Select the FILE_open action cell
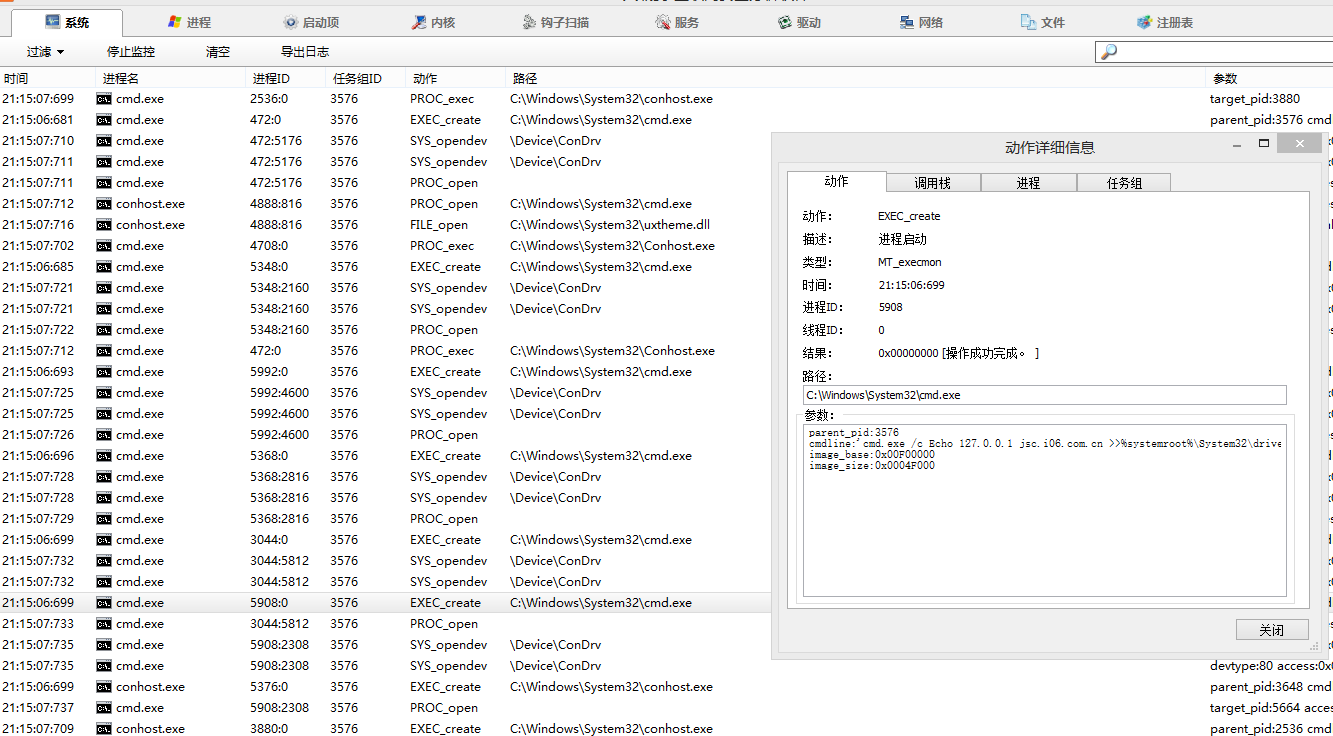 [x=439, y=225]
